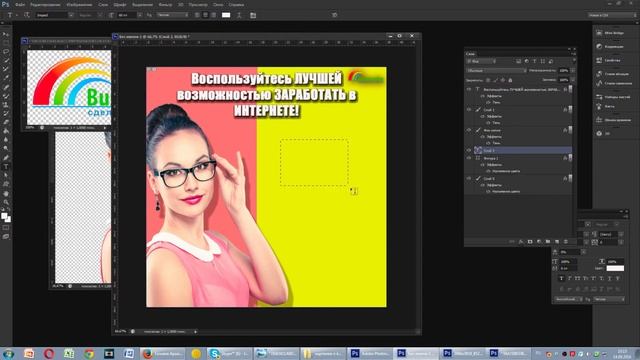Toggle visibility of the highlighted selected layer
This screenshot has height=360, width=640.
point(469,150)
